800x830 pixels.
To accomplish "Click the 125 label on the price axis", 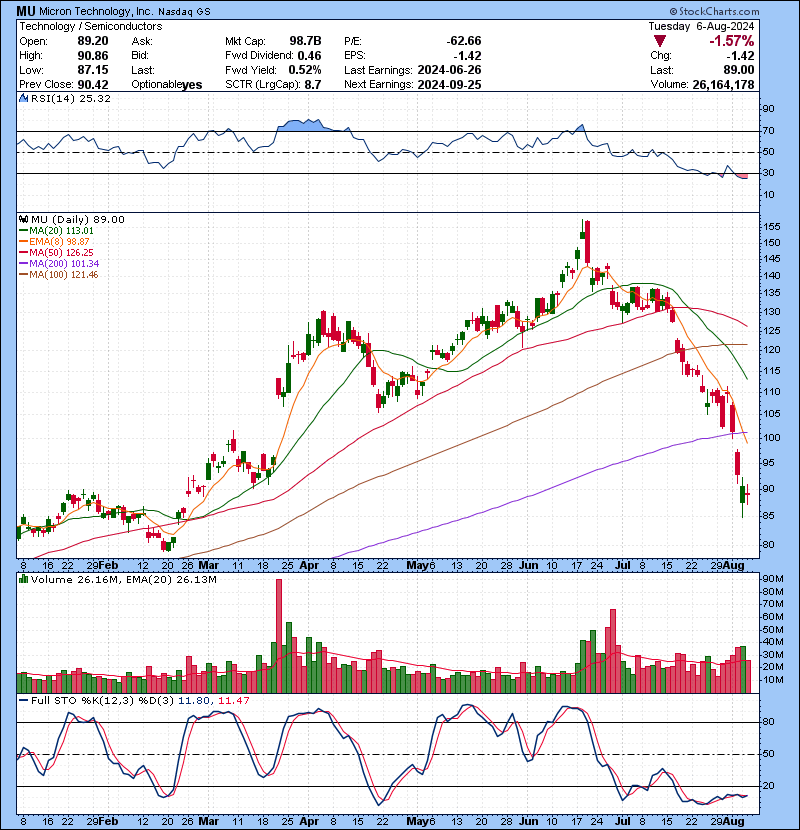I will (771, 331).
